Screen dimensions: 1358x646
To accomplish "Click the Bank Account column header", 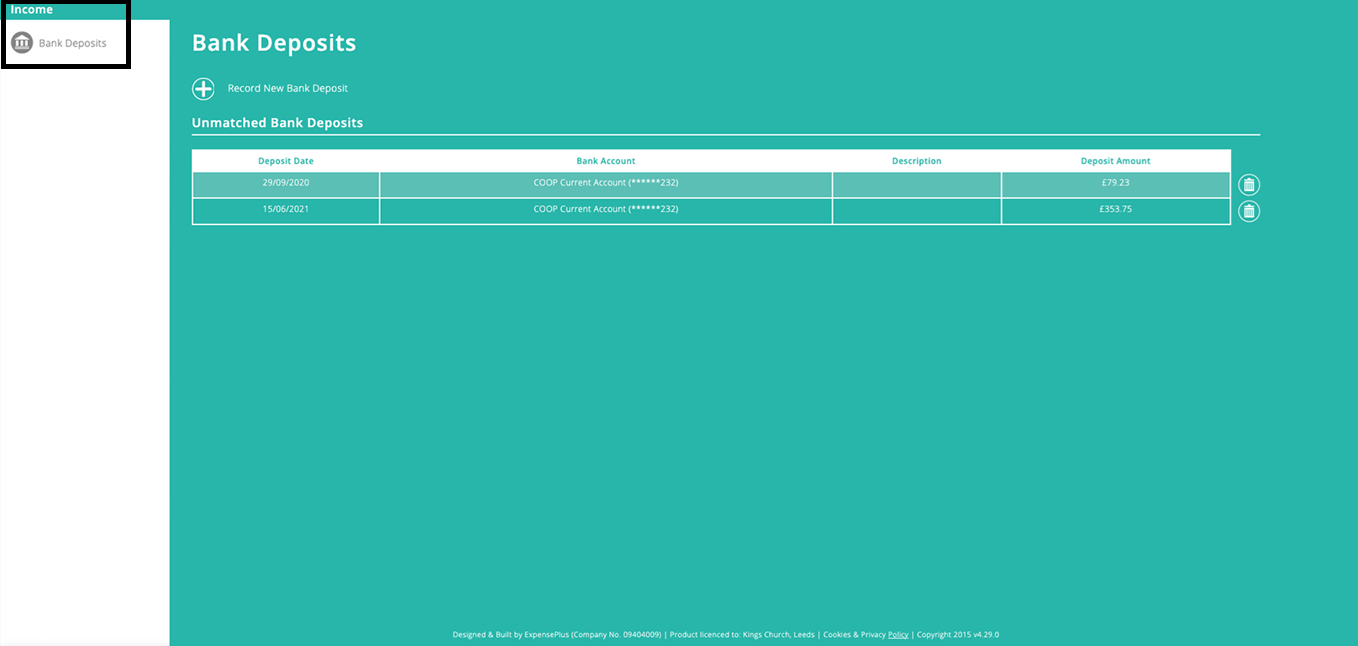I will click(606, 161).
